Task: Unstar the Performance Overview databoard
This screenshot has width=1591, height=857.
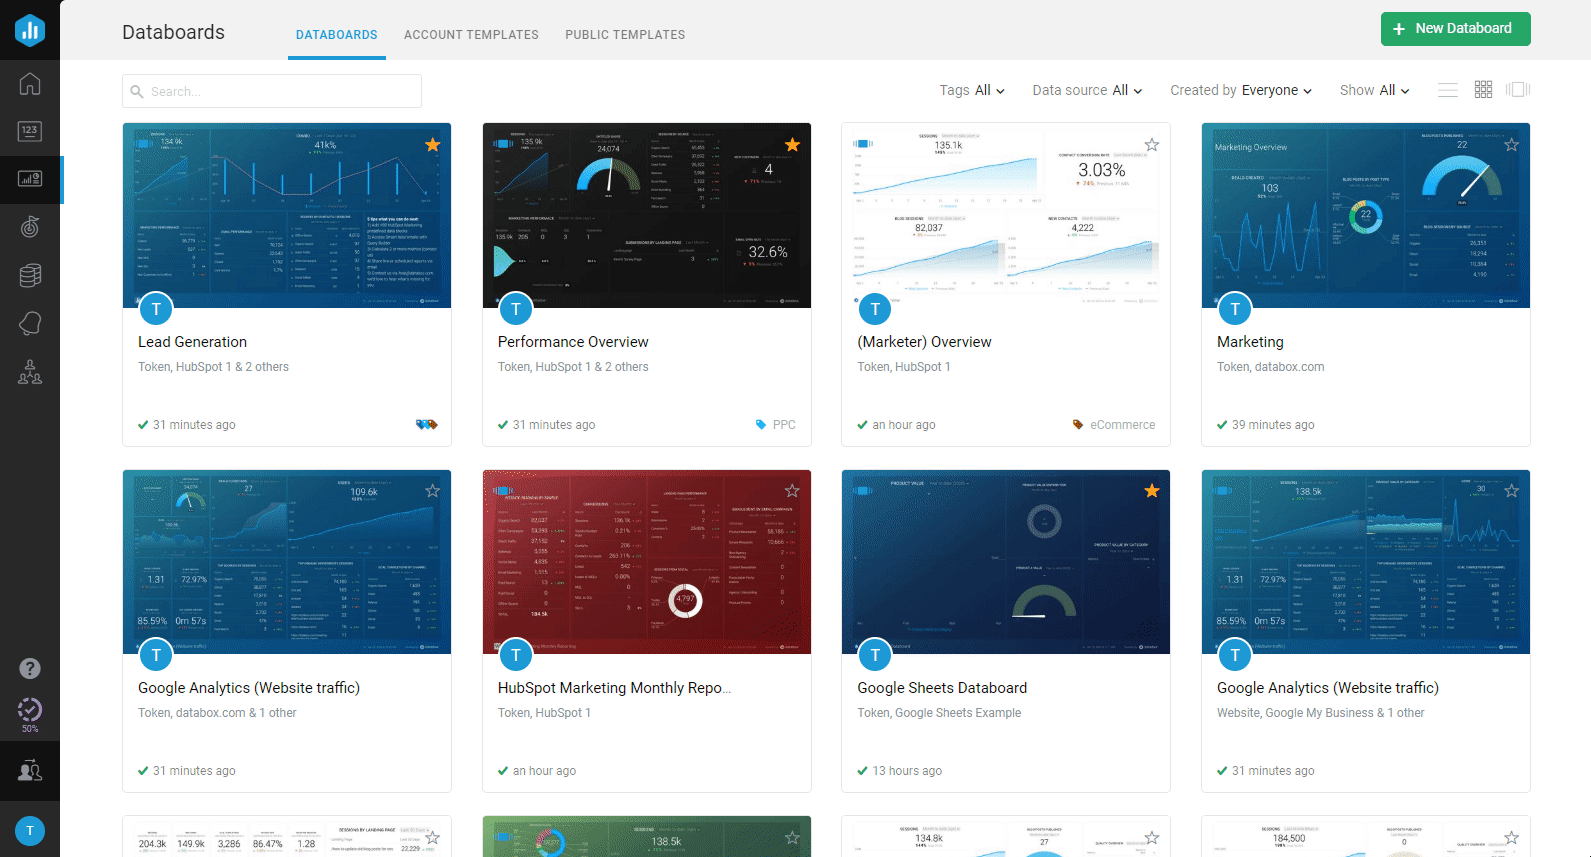Action: 793,145
